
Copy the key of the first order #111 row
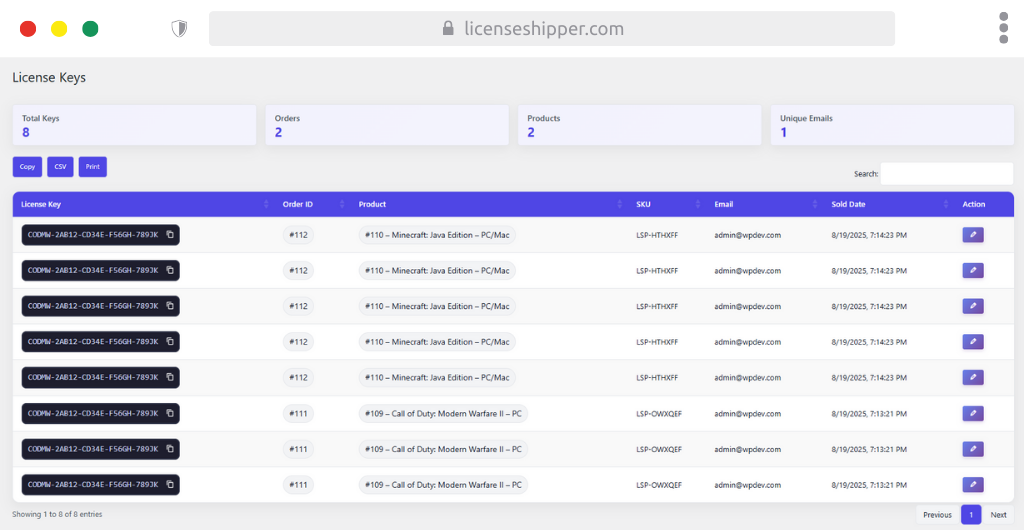click(170, 413)
